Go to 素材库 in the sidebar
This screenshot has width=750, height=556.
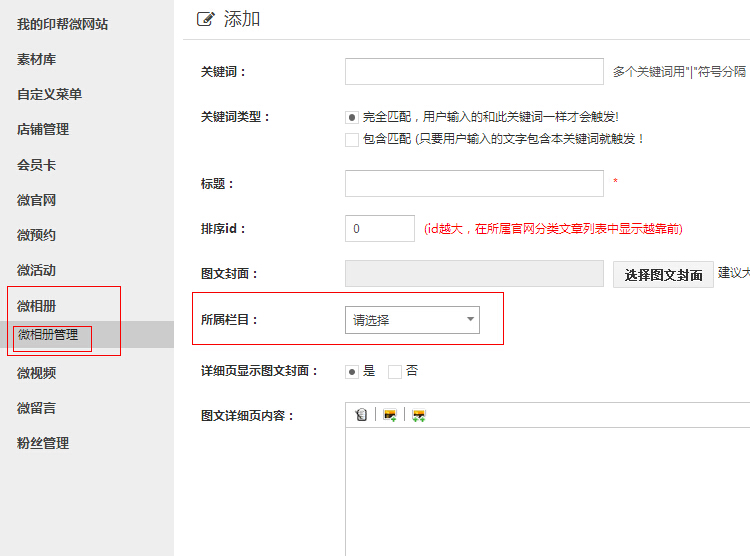pos(37,59)
